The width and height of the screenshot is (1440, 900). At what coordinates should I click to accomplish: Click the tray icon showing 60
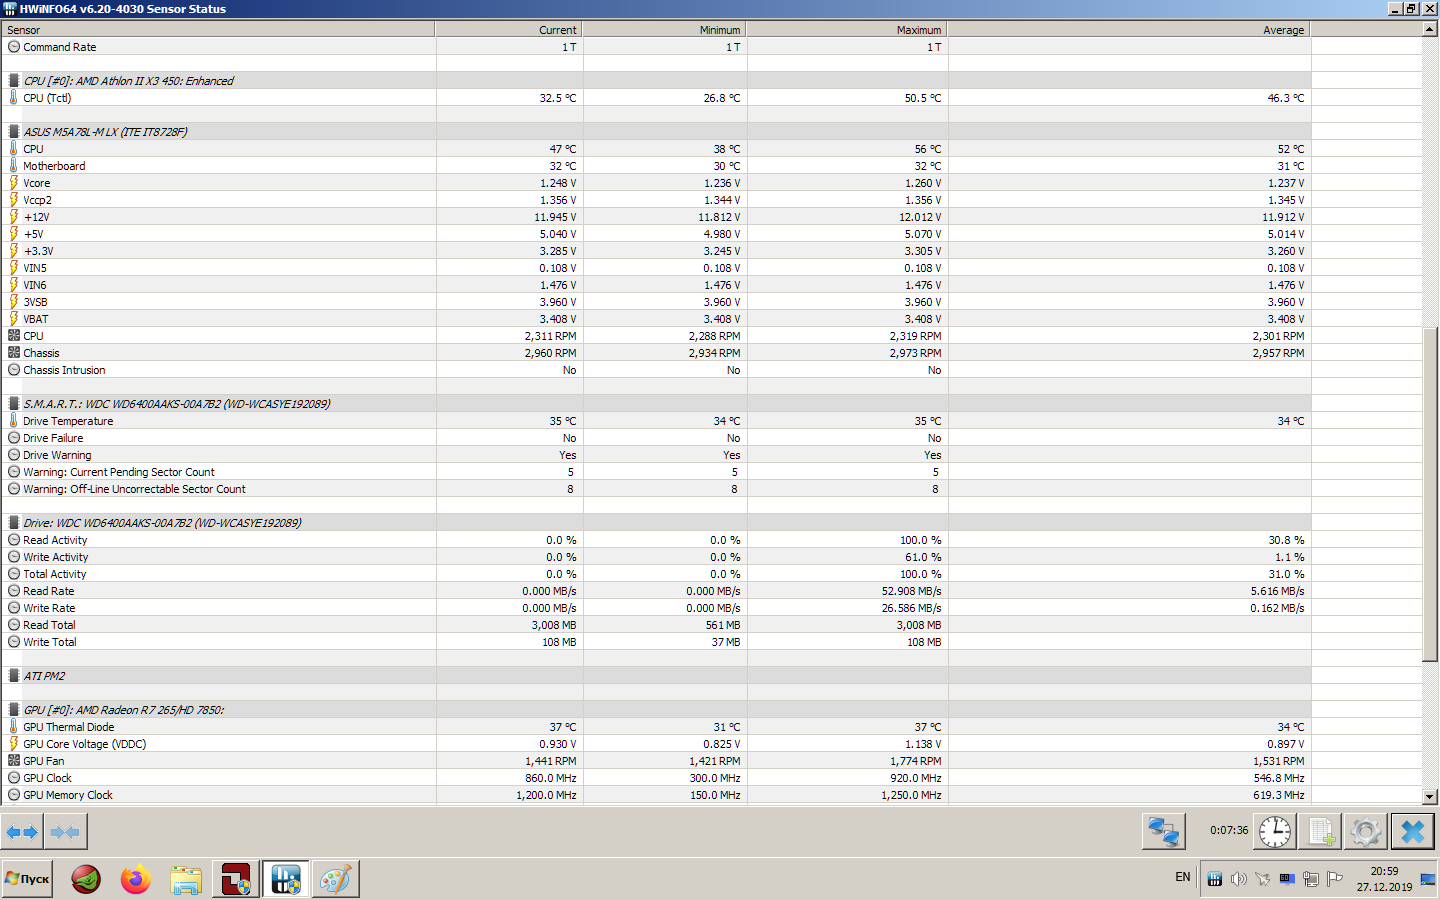coord(1287,879)
